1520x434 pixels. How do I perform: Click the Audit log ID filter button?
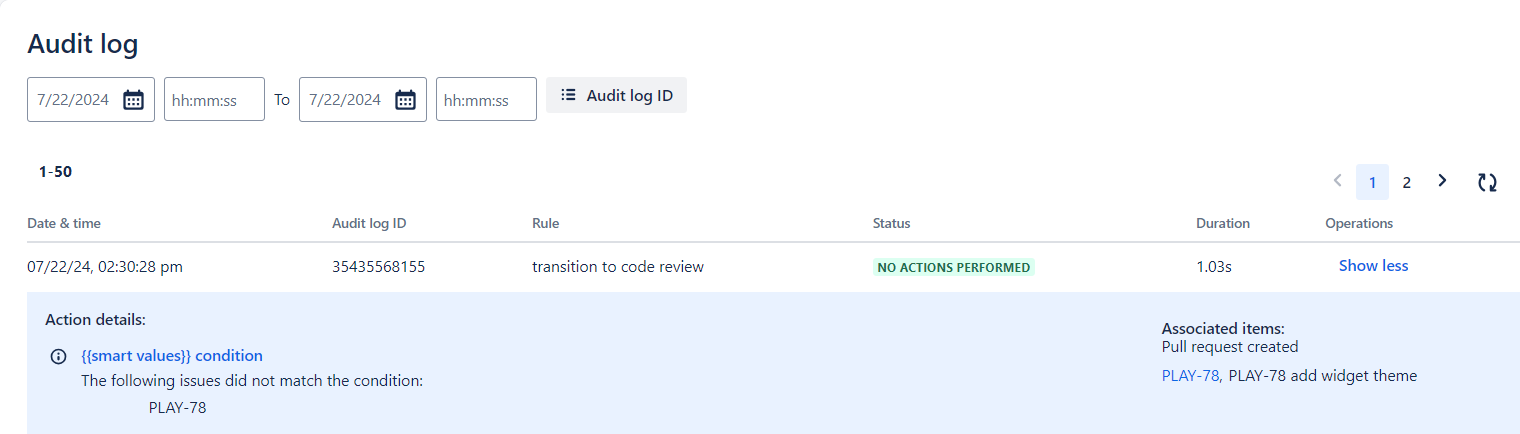tap(616, 95)
